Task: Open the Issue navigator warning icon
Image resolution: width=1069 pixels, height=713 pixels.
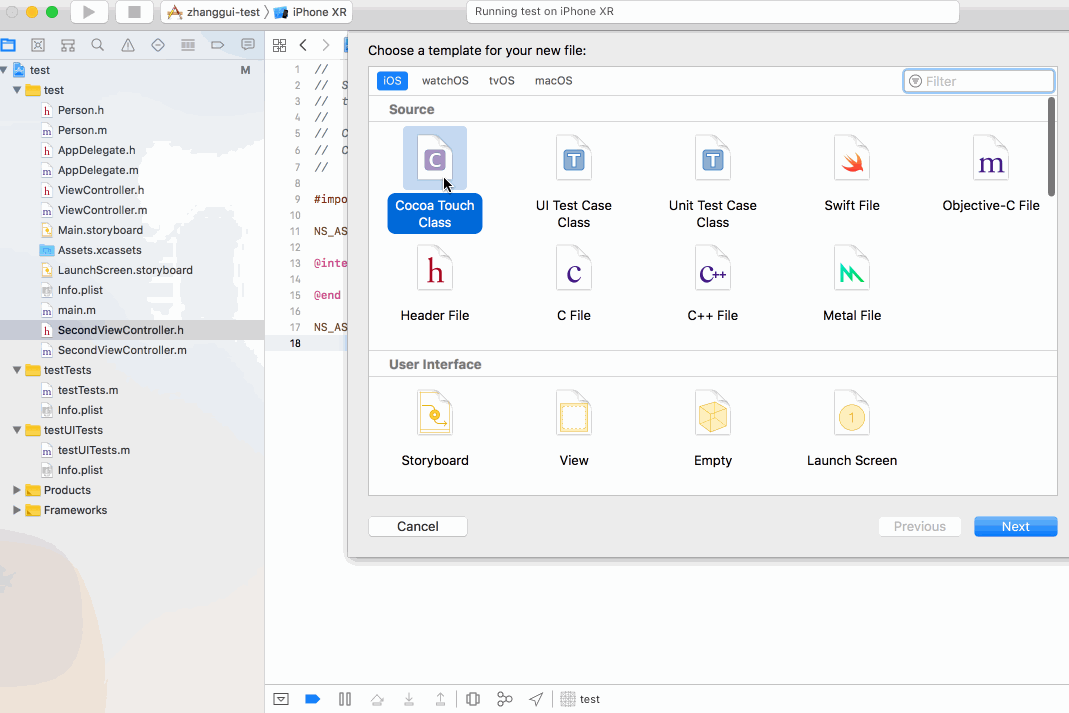Action: point(128,45)
